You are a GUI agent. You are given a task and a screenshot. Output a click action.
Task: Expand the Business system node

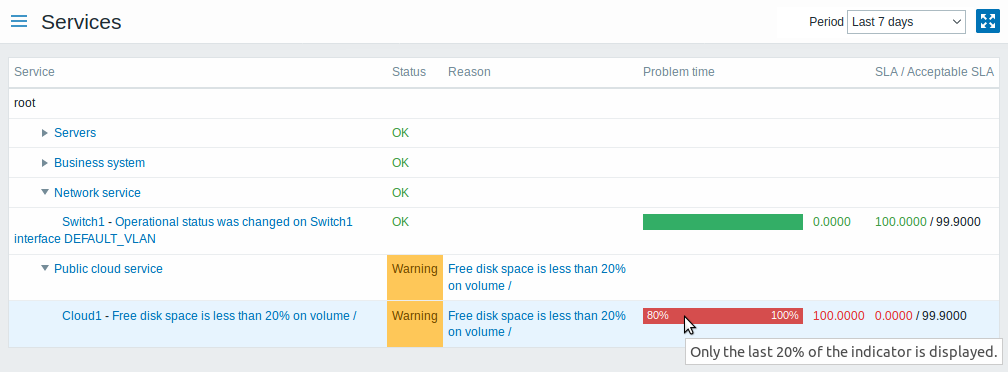click(x=45, y=163)
